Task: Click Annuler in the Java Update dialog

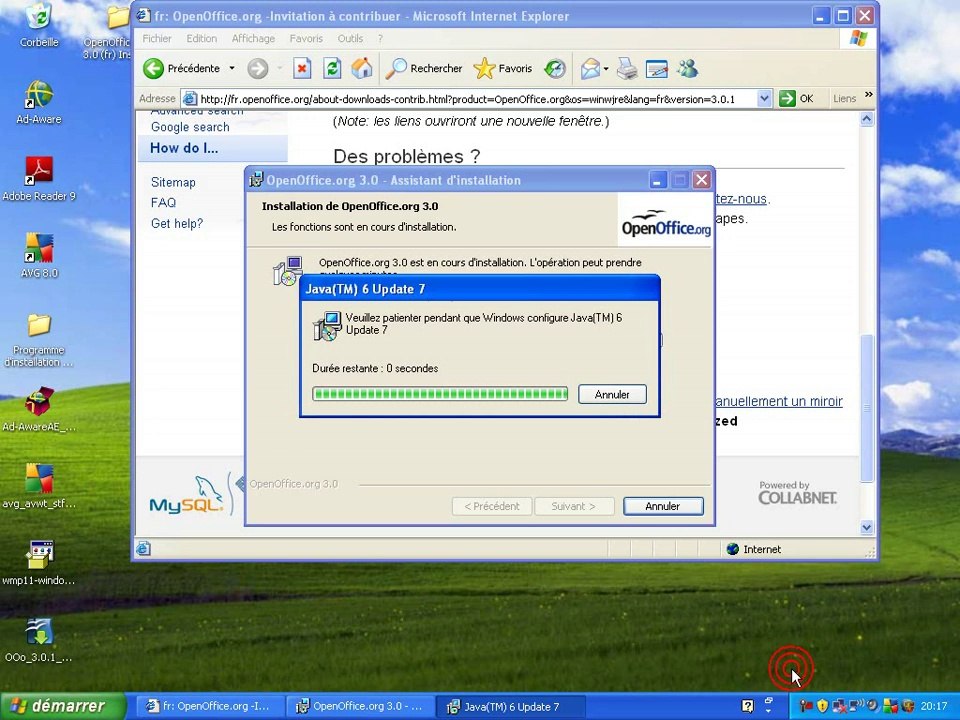Action: coord(612,395)
